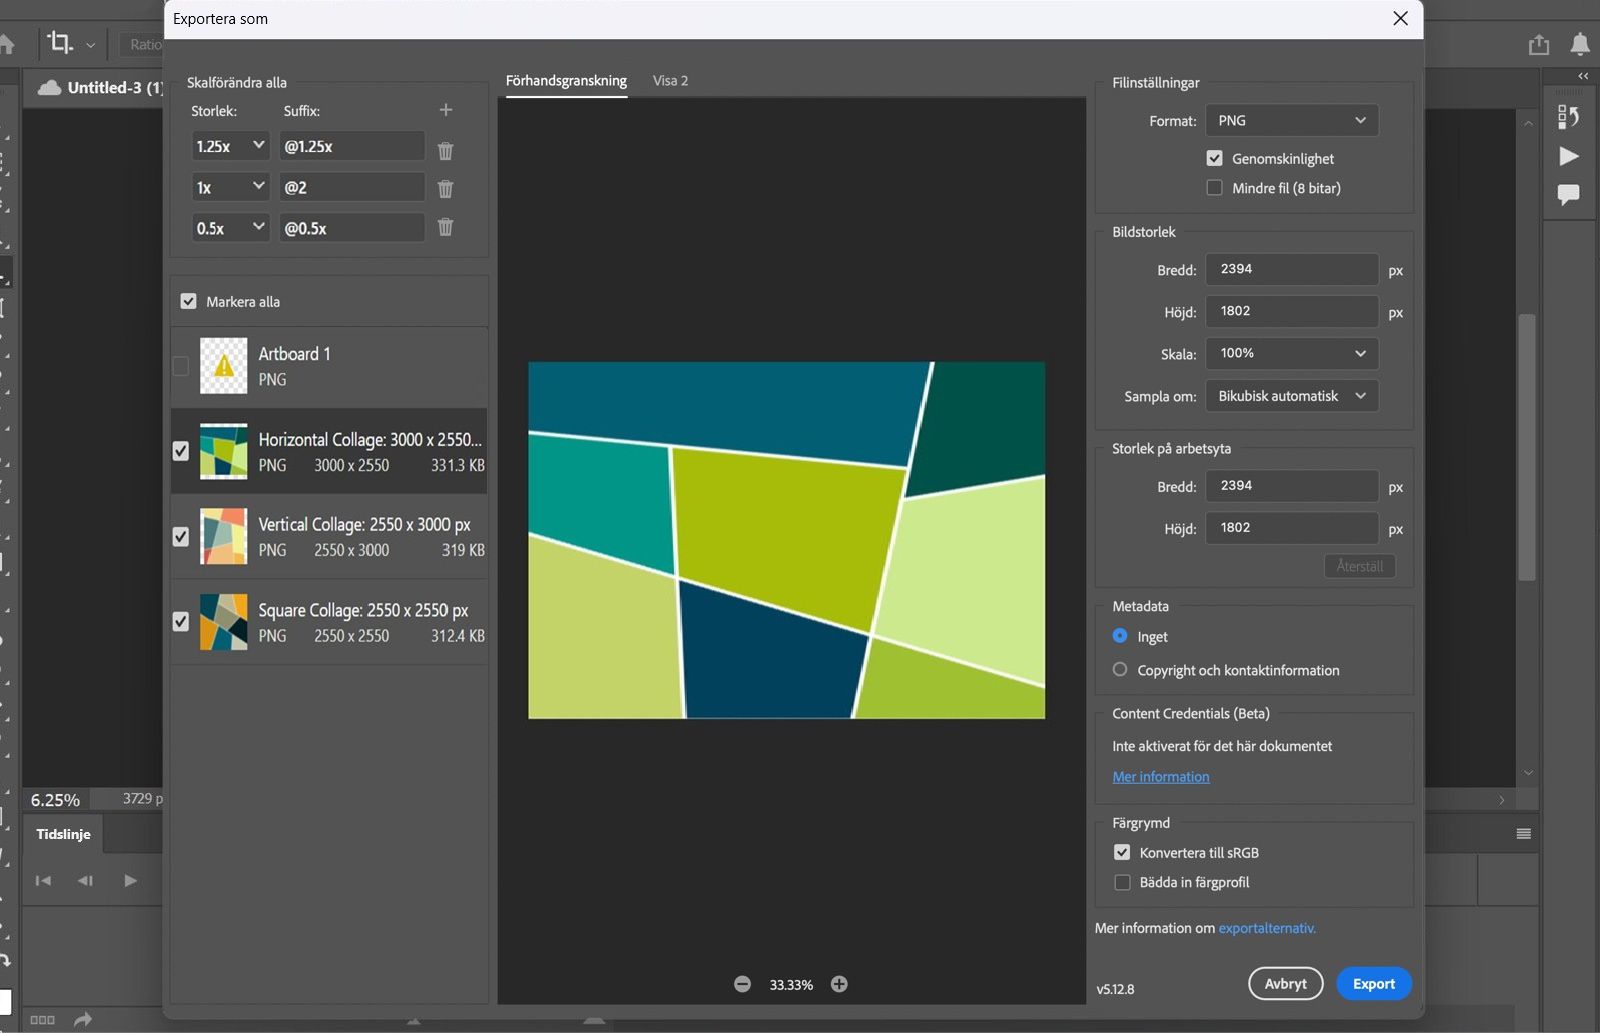Image resolution: width=1600 pixels, height=1033 pixels.
Task: Open the Format PNG dropdown
Action: 1291,120
